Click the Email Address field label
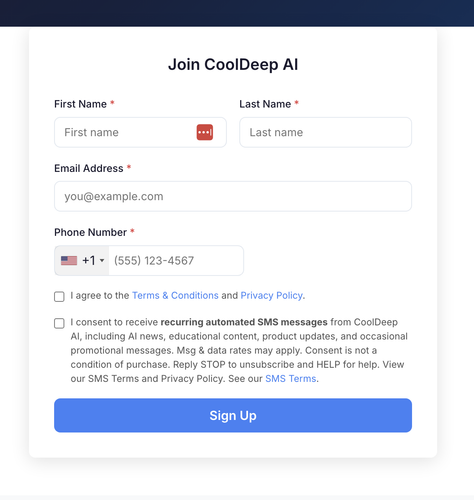This screenshot has height=500, width=474. point(89,168)
